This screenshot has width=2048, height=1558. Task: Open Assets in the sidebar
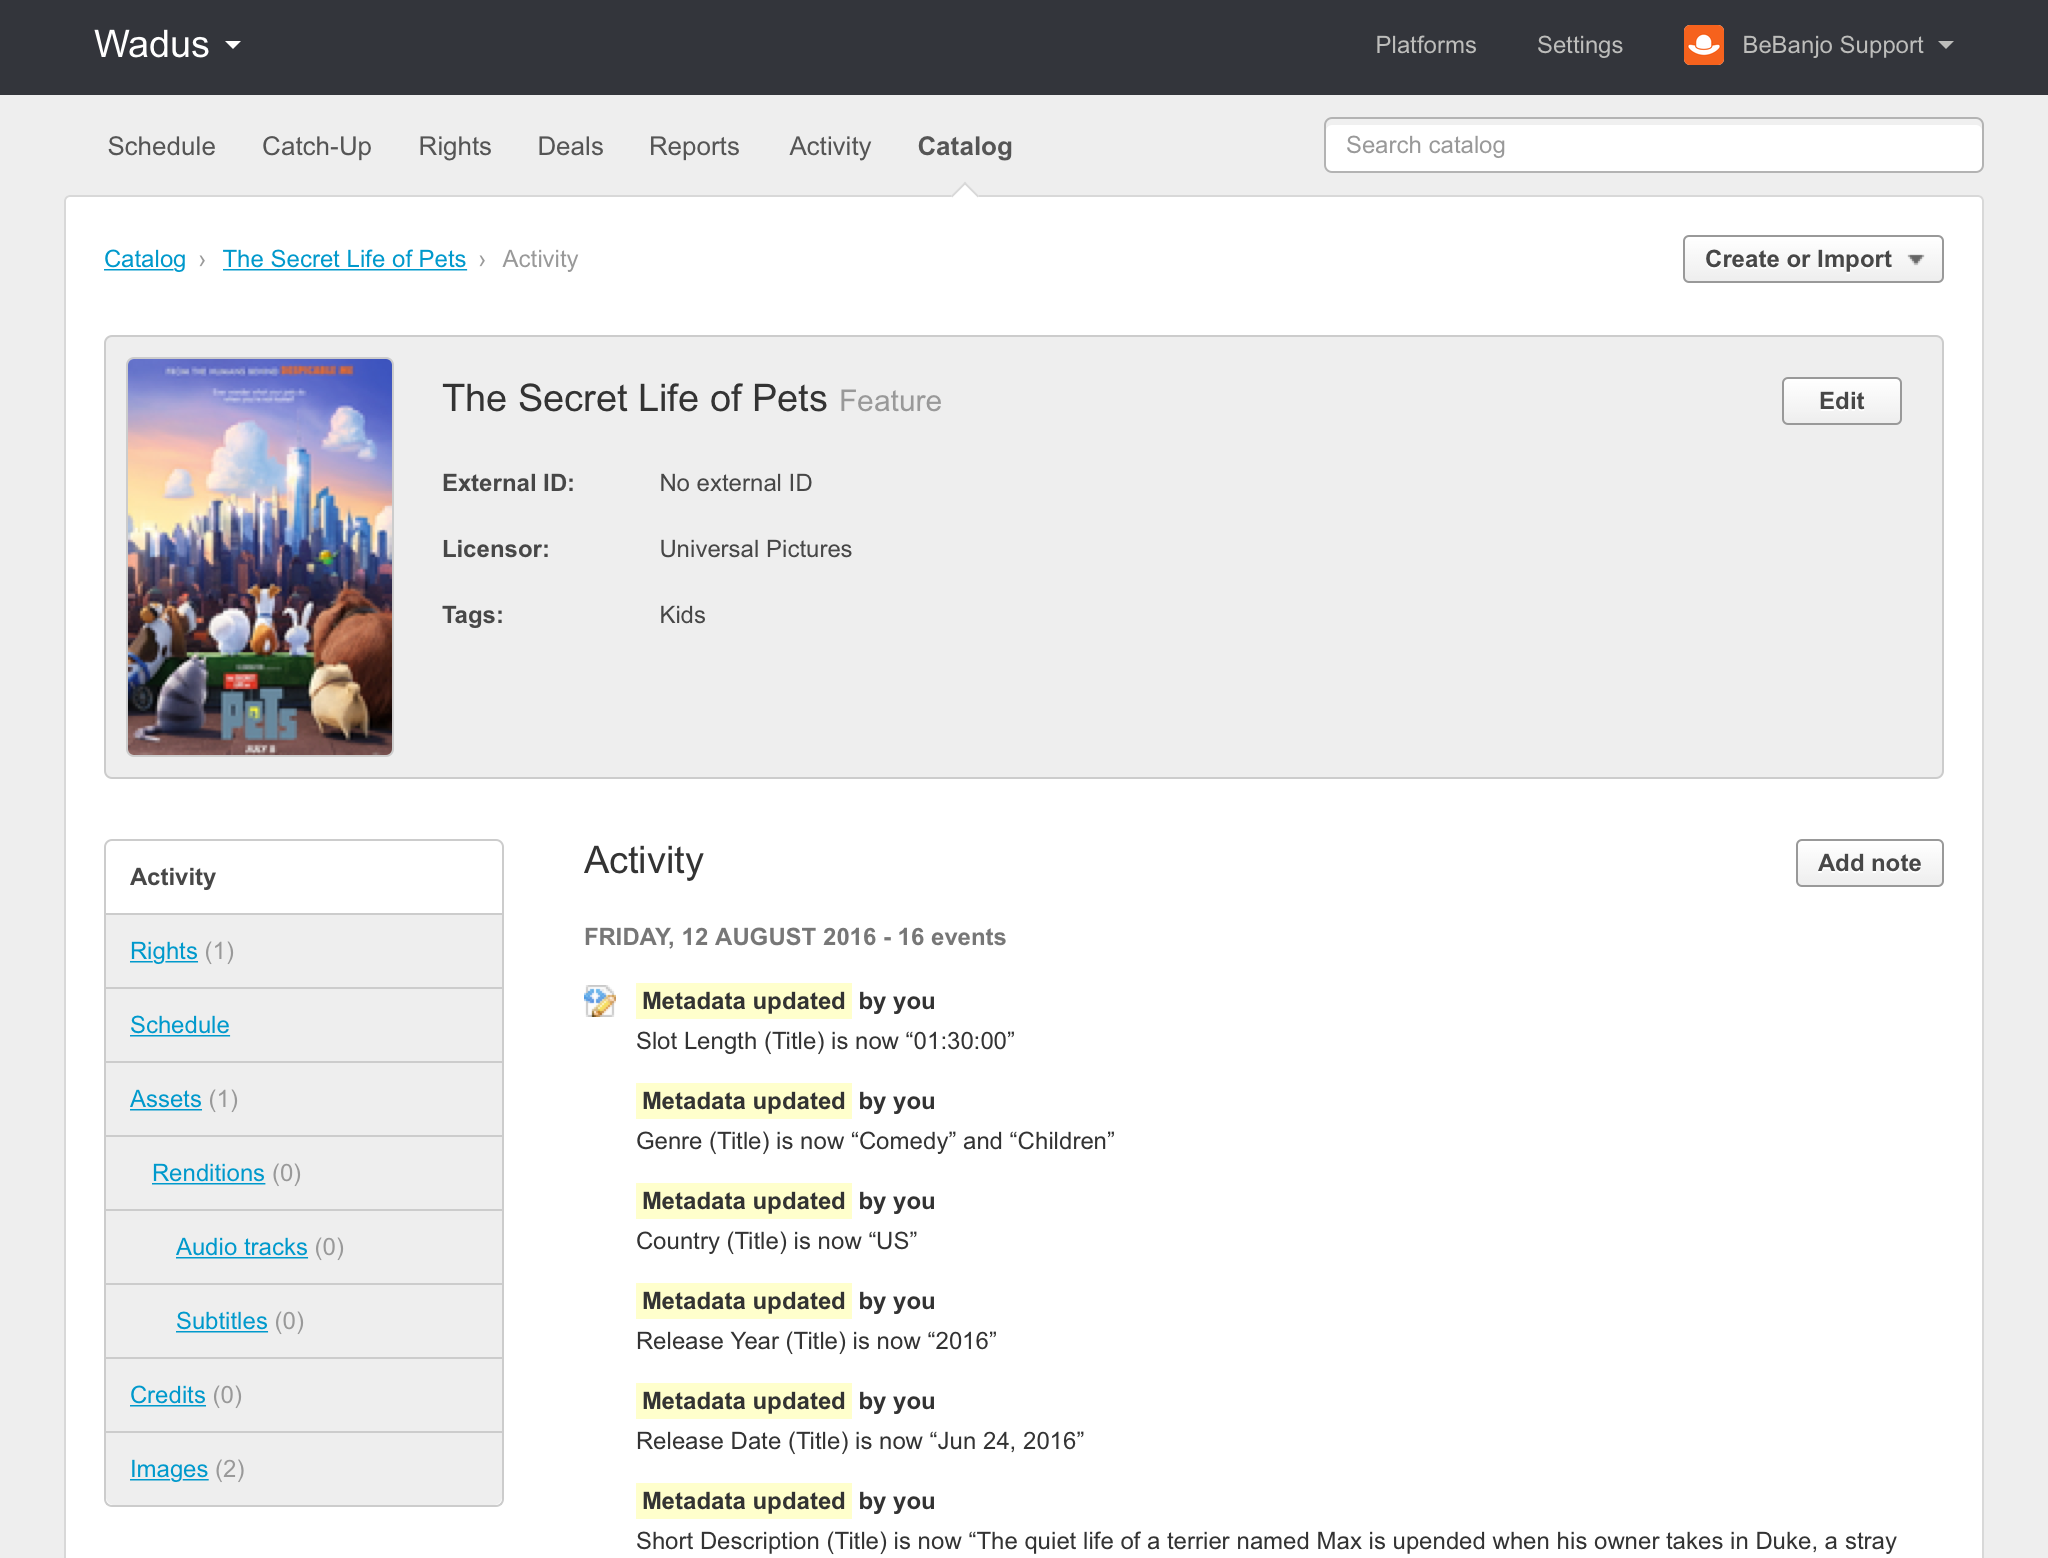point(165,1099)
